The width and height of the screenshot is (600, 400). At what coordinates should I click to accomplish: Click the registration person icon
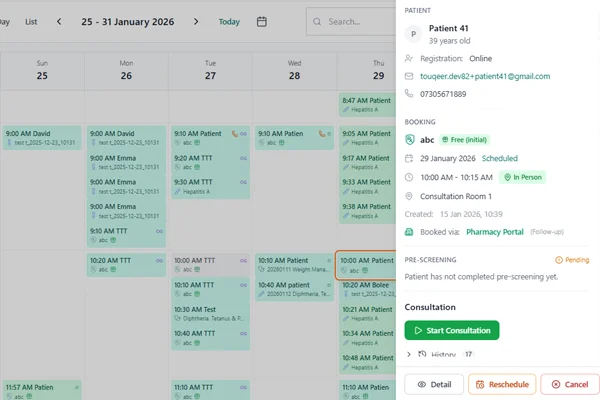[409, 59]
